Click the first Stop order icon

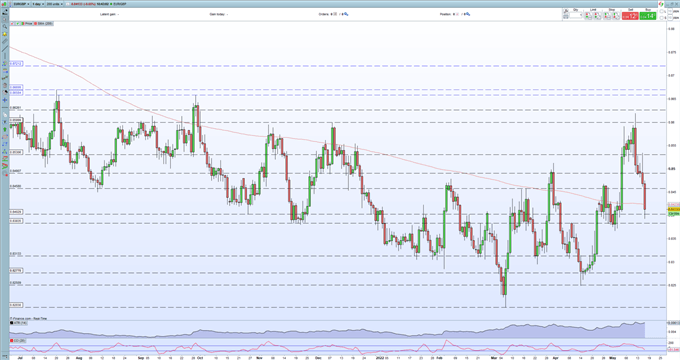point(607,16)
